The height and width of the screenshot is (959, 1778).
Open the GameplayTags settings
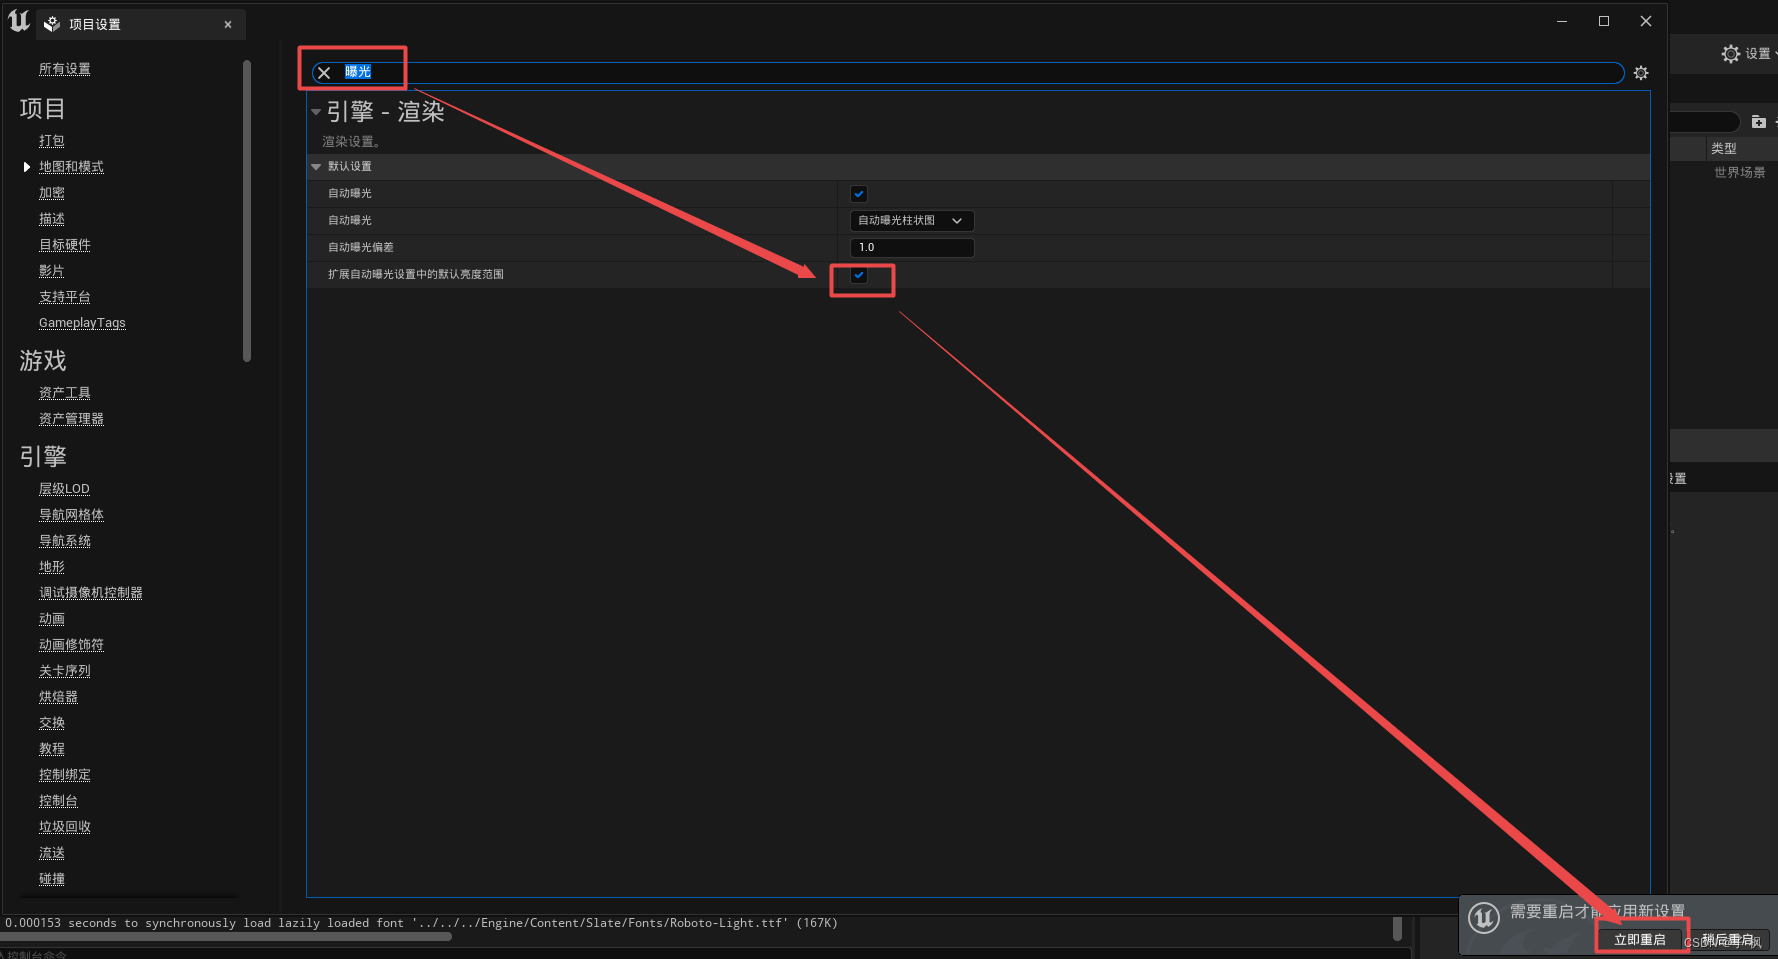point(82,323)
